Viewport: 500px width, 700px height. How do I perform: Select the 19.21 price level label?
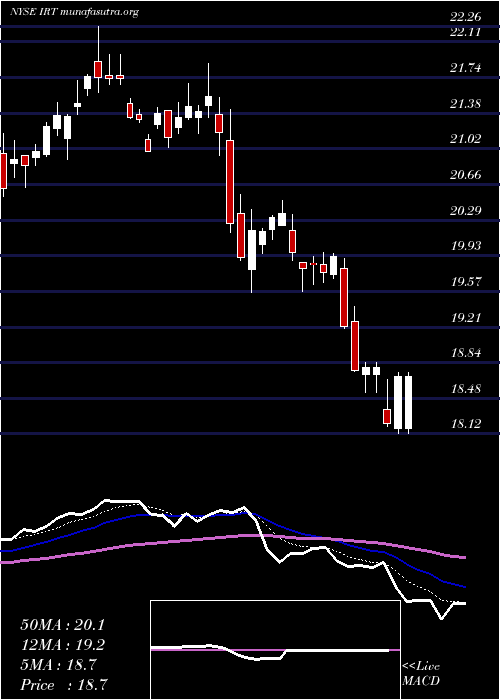click(x=465, y=317)
